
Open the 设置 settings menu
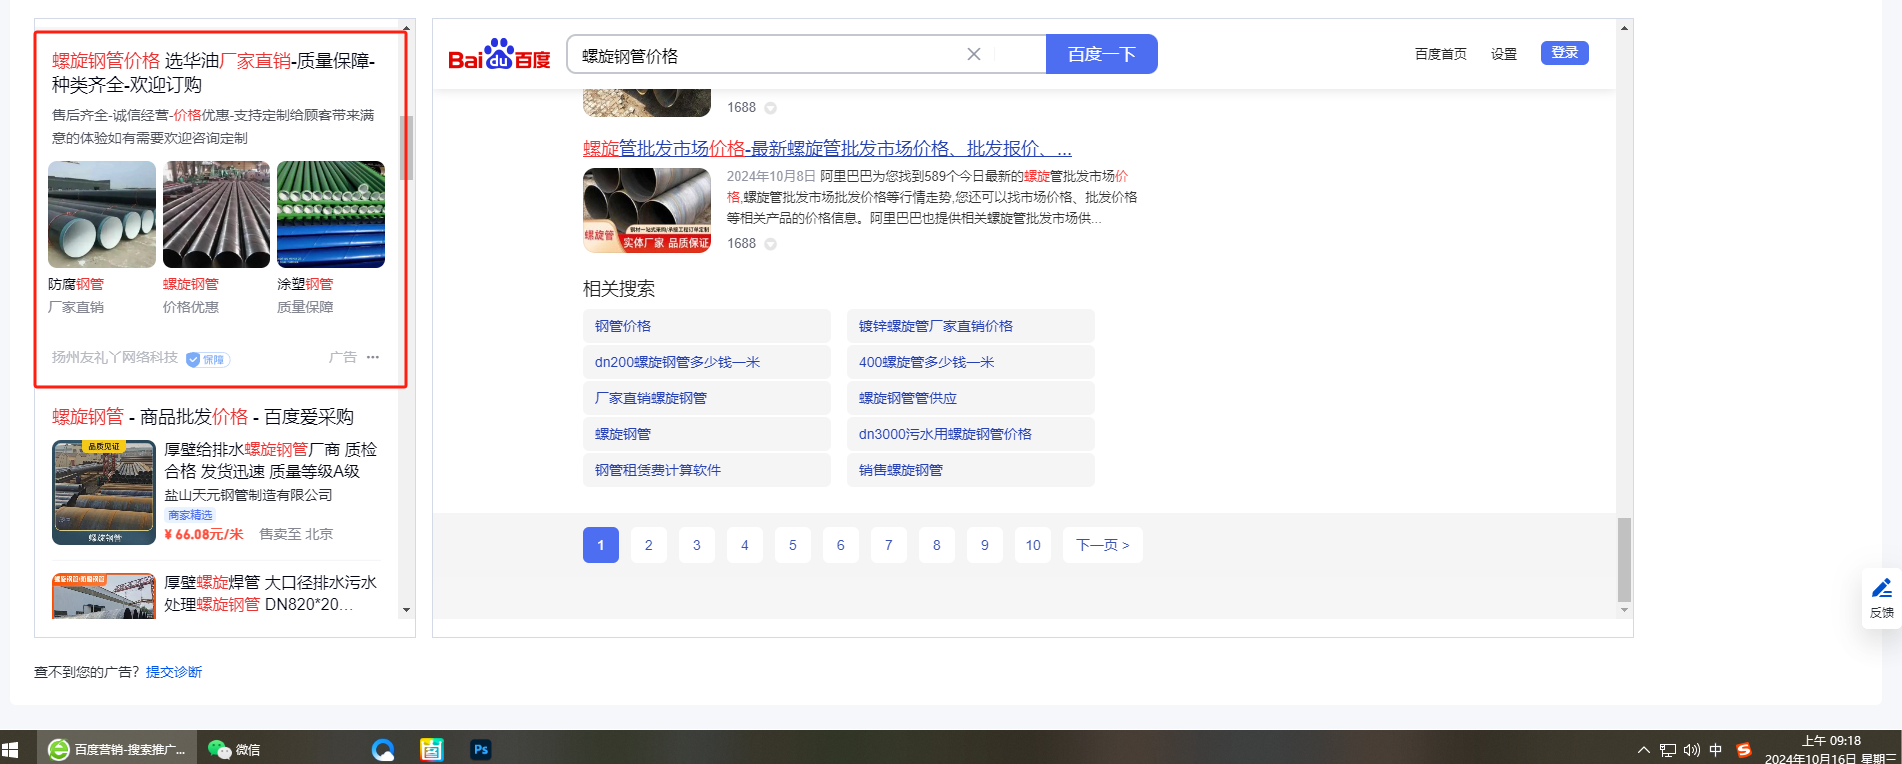pos(1504,54)
